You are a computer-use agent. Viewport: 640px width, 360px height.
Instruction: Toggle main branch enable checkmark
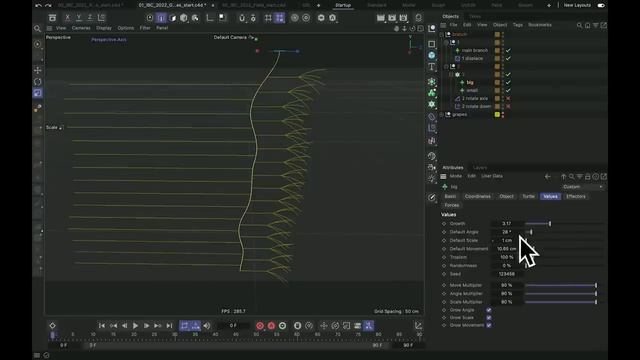508,50
